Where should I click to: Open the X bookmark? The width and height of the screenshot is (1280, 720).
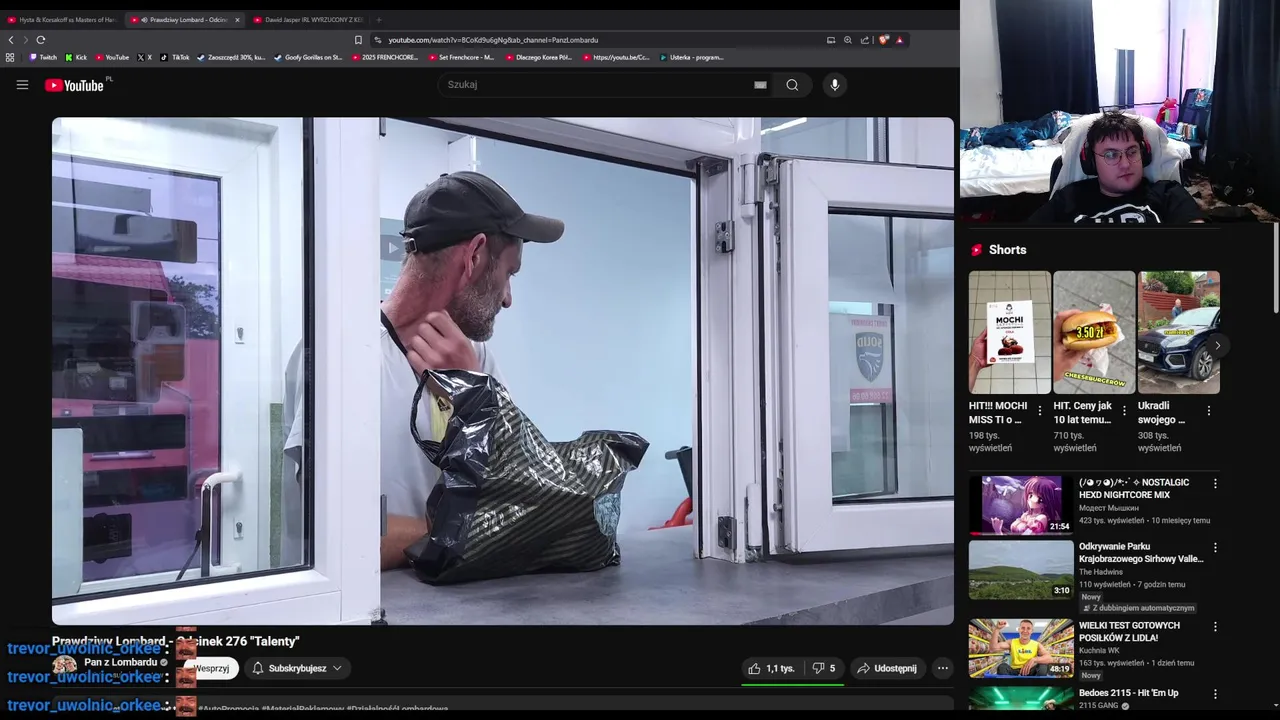tap(145, 57)
